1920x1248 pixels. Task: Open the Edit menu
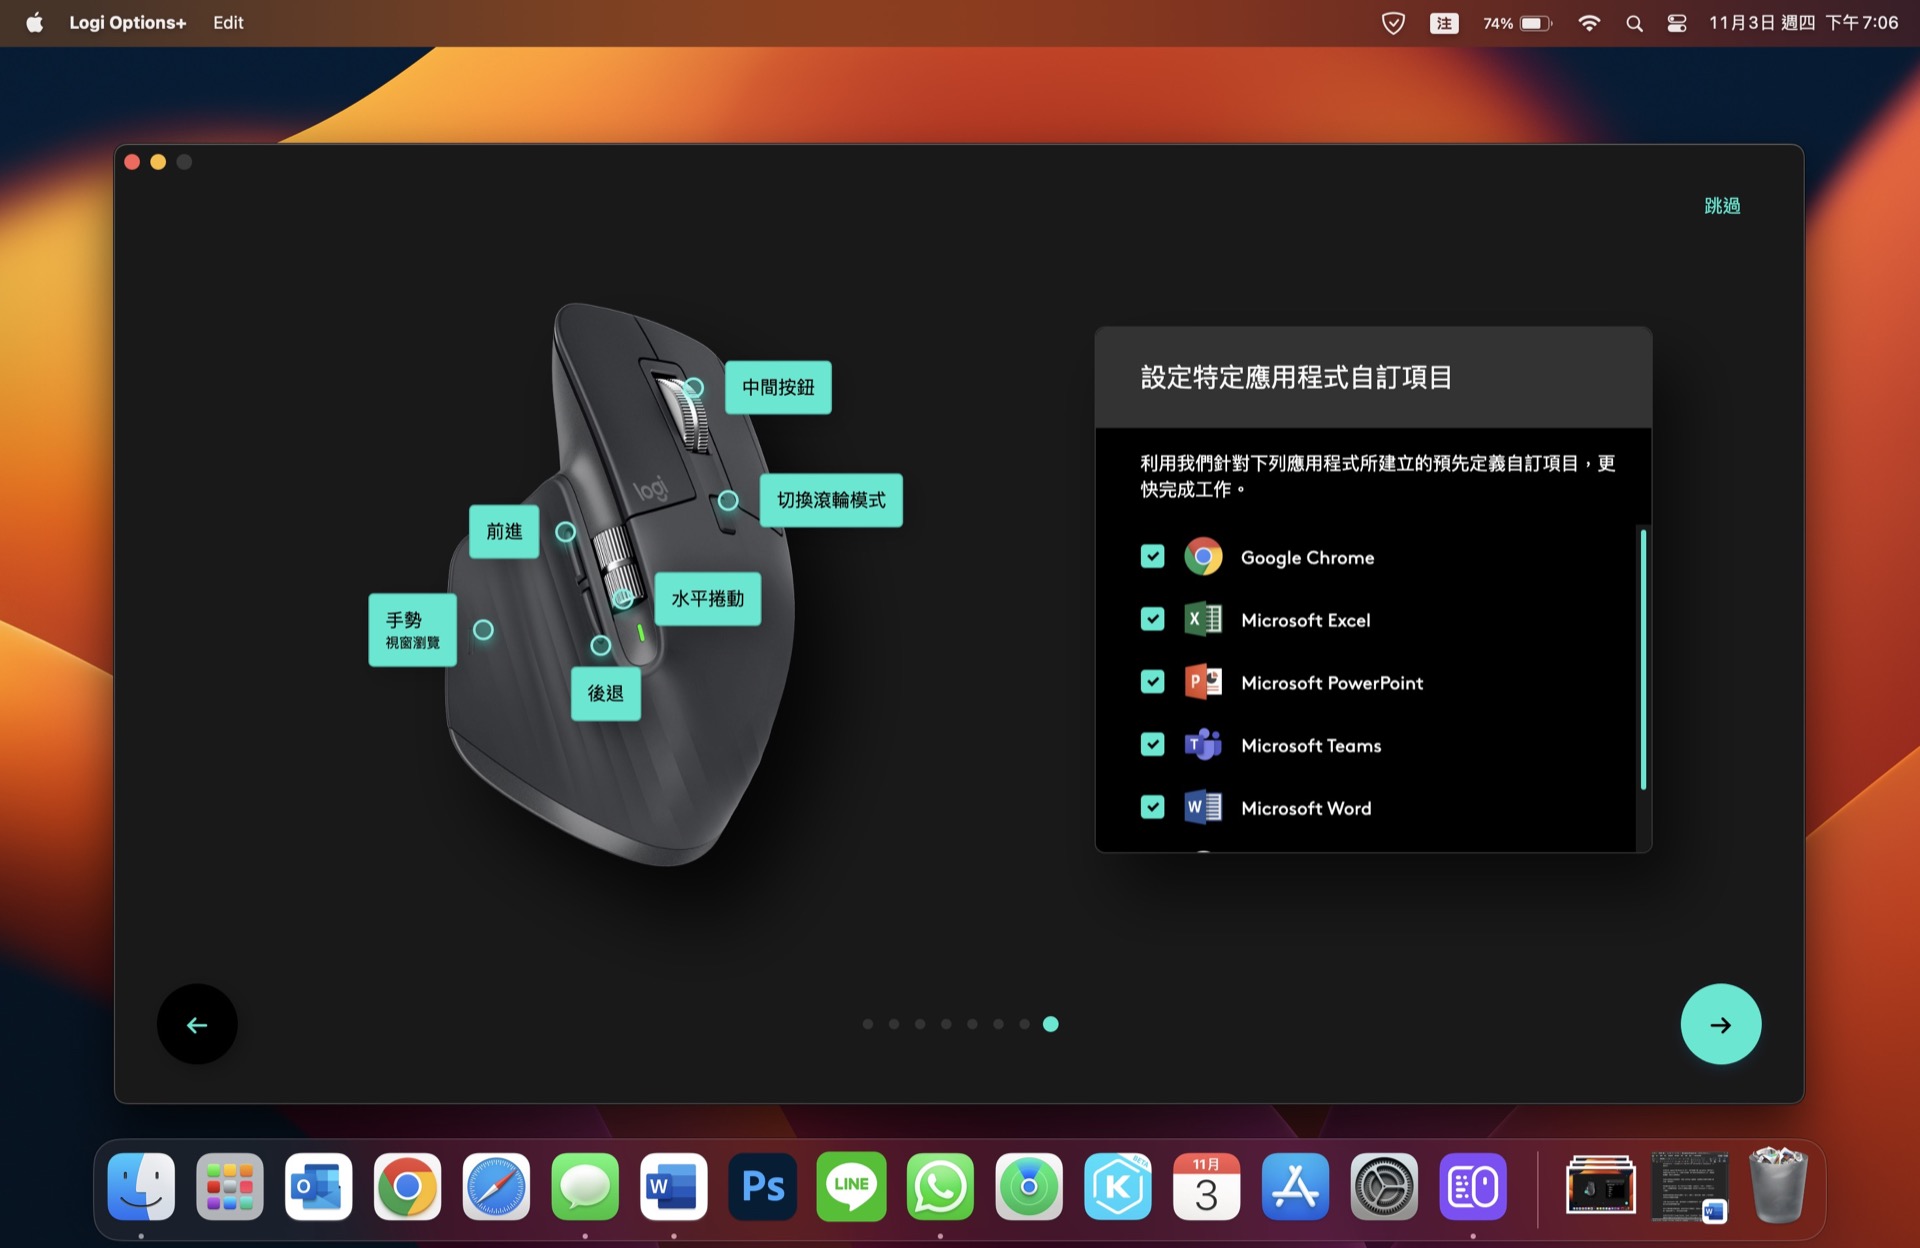coord(228,23)
